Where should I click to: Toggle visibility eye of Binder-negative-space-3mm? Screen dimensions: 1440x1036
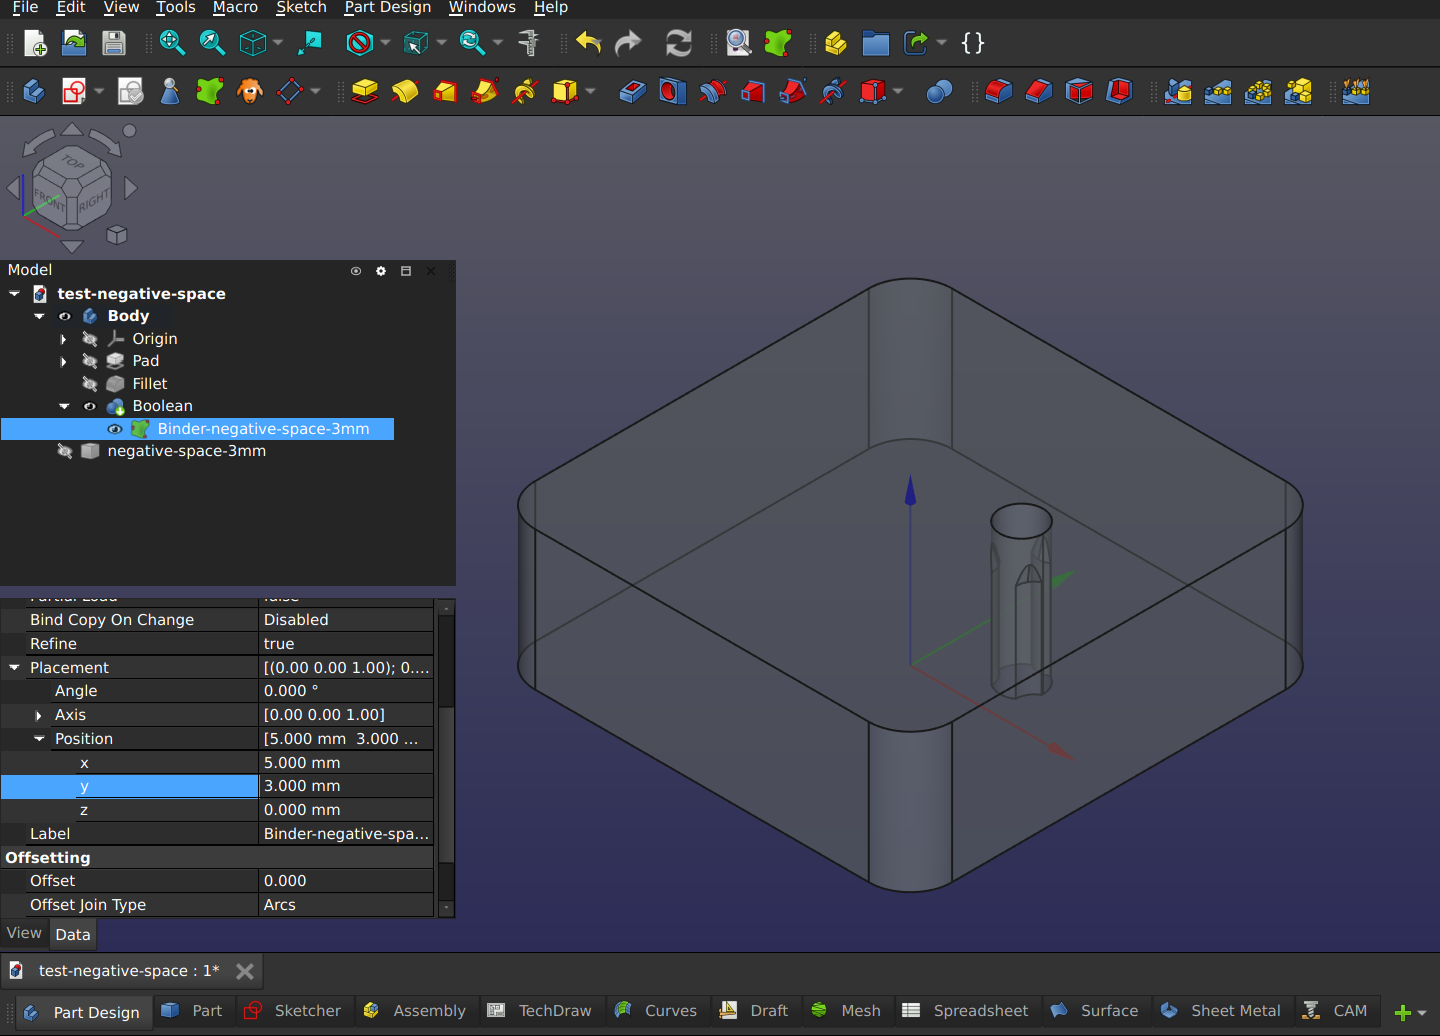point(115,429)
